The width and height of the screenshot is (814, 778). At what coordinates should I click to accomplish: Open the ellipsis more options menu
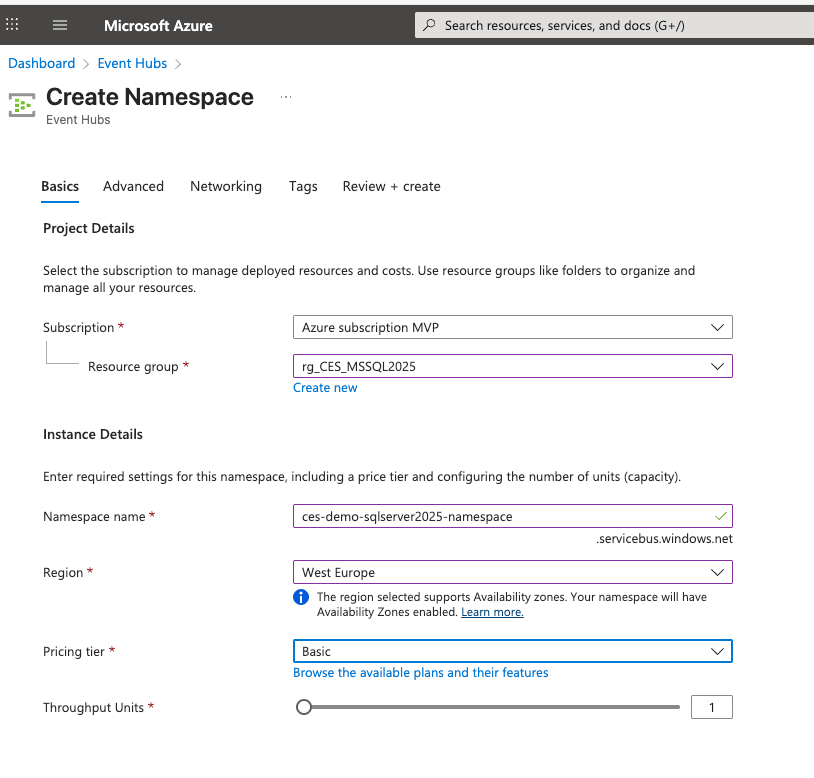[x=285, y=97]
